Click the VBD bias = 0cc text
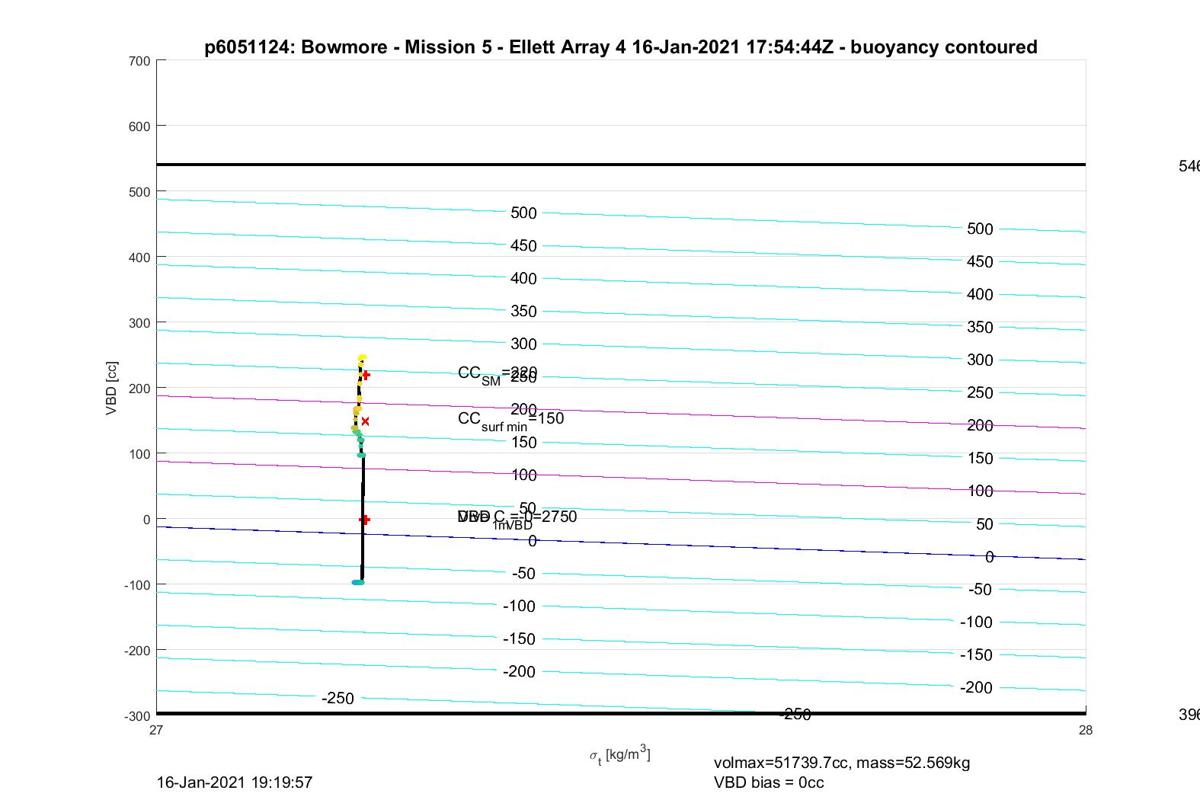Screen dimensions: 1200x804 (769, 782)
